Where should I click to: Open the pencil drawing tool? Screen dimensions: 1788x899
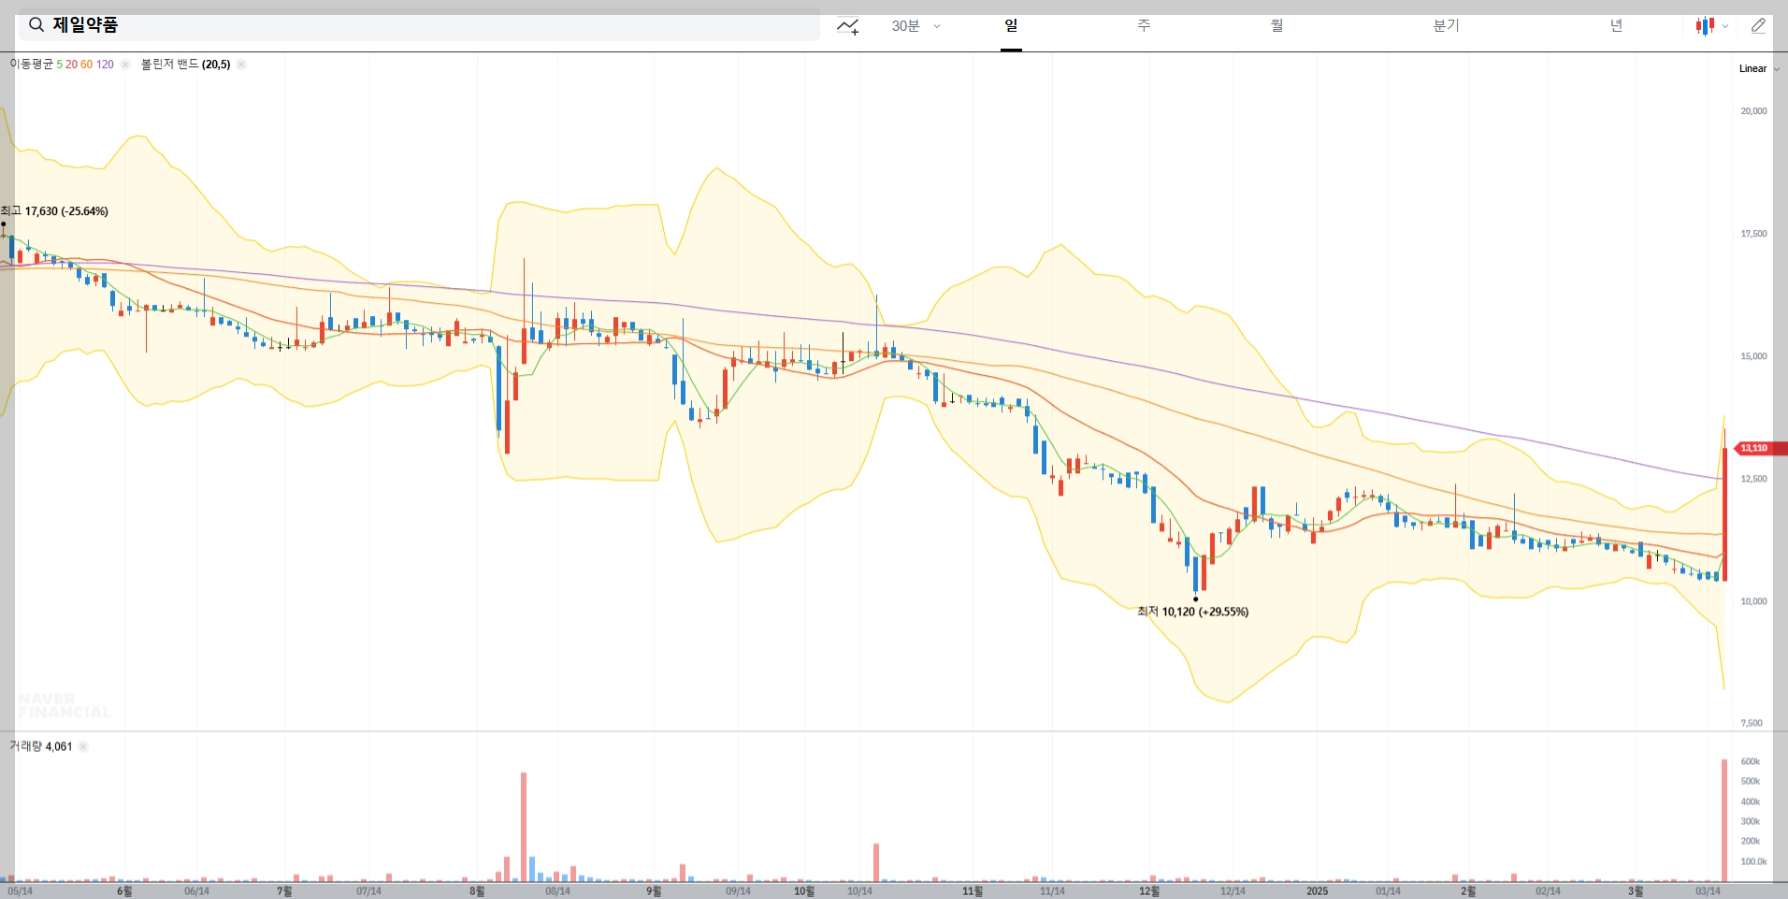click(1758, 26)
